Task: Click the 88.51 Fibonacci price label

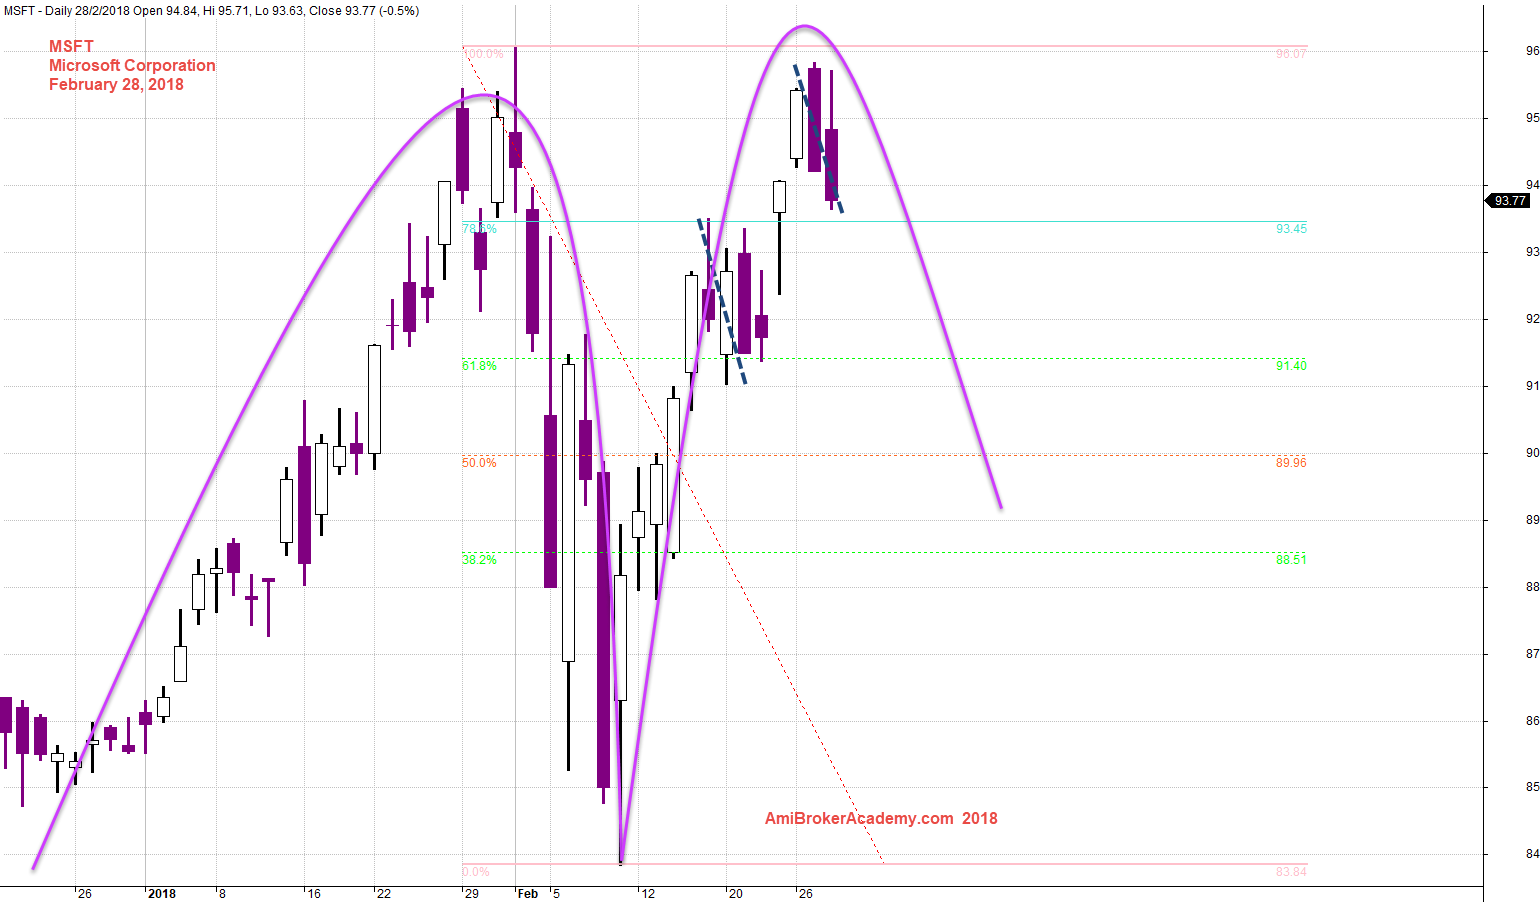Action: point(1291,560)
